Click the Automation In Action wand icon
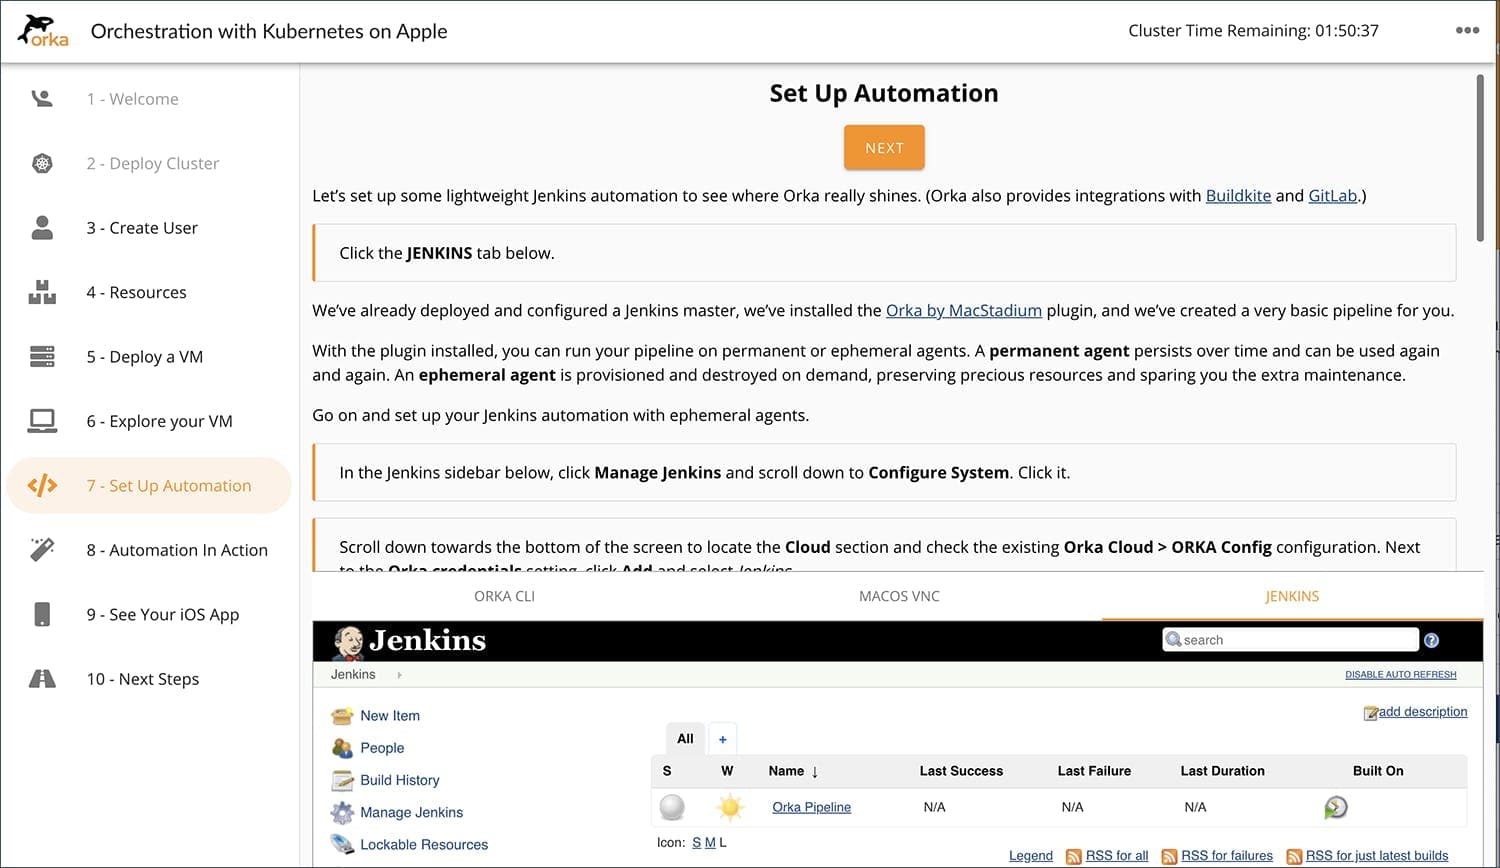 [42, 549]
